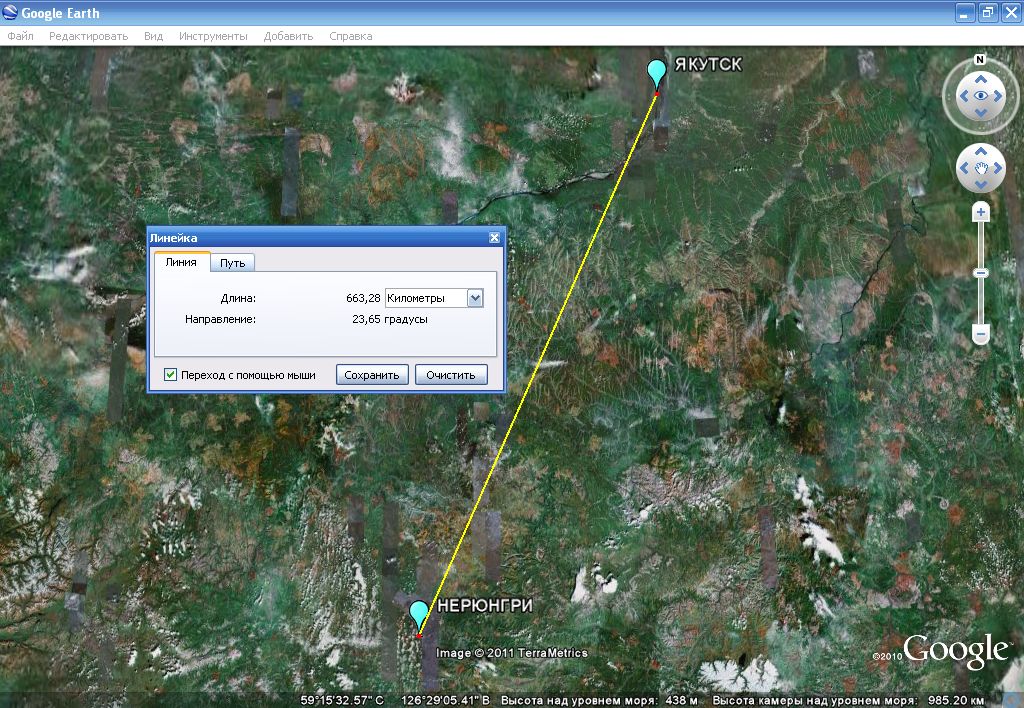Switch to the Путь tab

(233, 263)
